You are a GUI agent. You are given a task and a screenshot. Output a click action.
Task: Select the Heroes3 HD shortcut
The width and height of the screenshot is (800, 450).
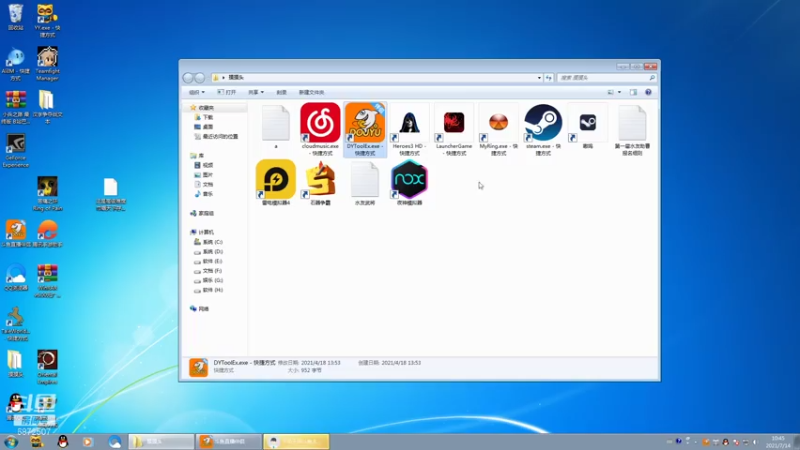click(409, 129)
